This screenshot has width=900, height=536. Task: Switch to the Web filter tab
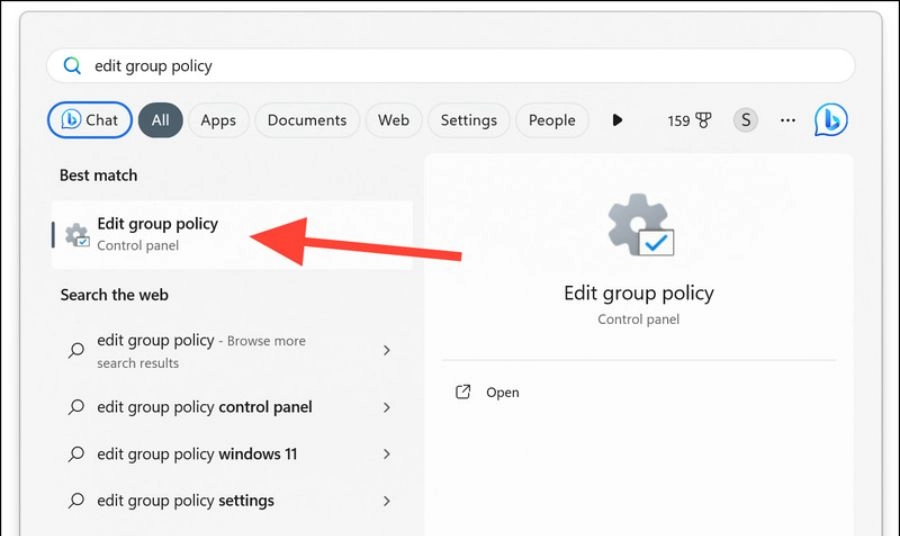pos(394,120)
